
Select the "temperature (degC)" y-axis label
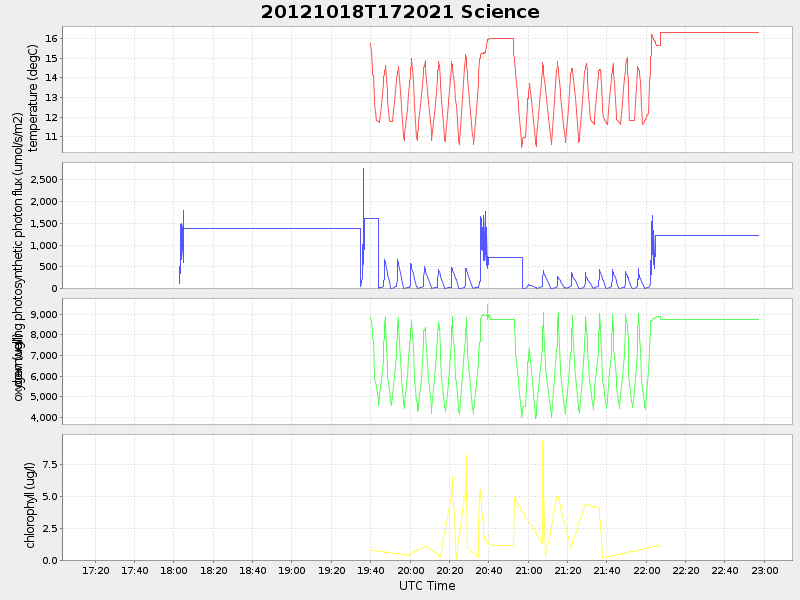click(x=33, y=97)
